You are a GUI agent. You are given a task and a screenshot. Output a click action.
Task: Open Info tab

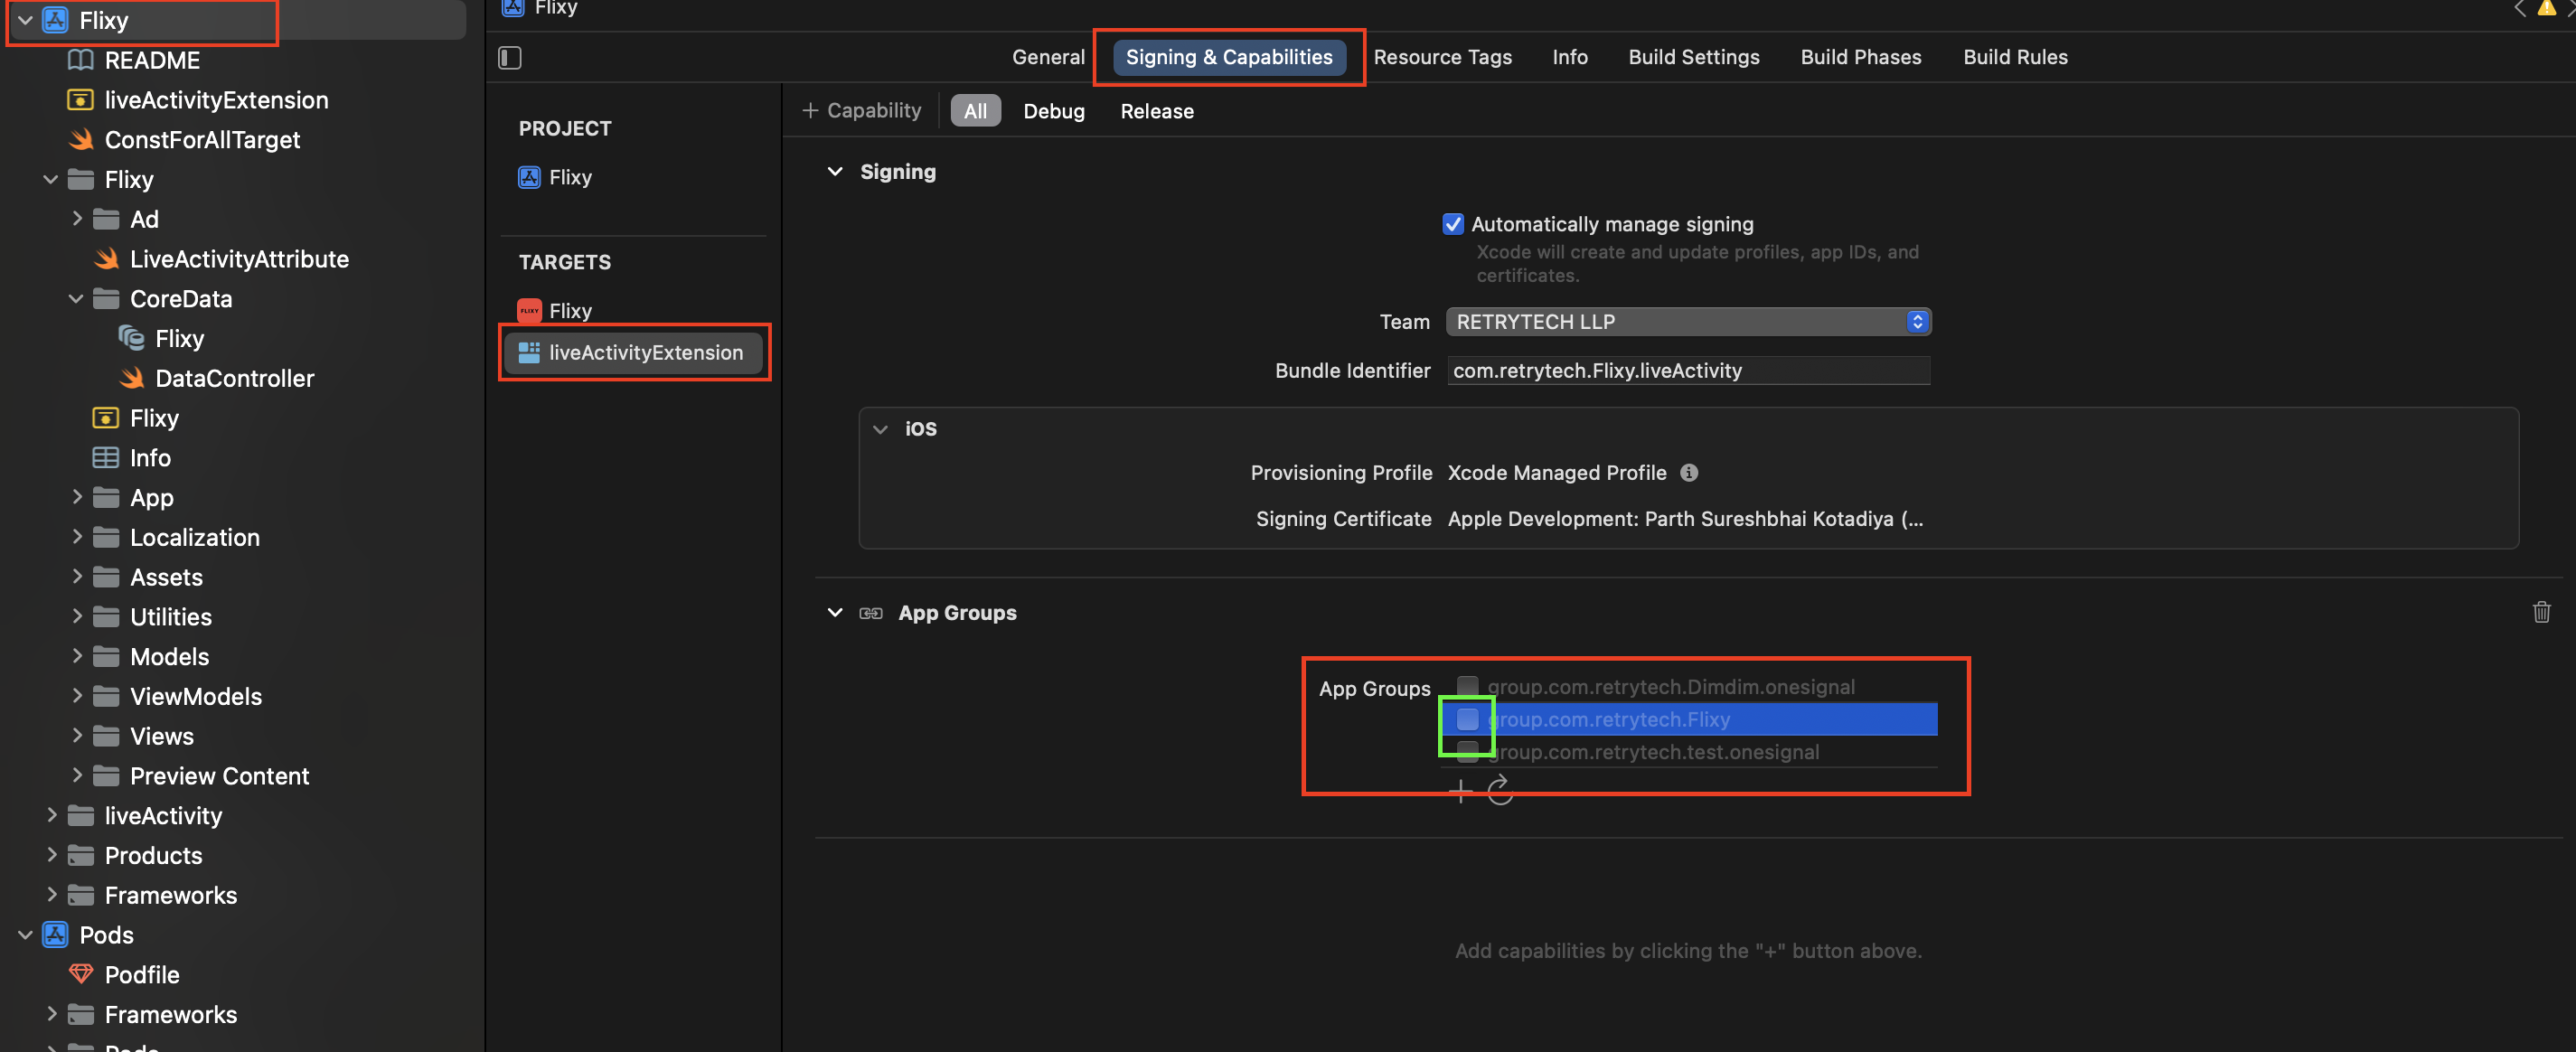[x=1569, y=57]
